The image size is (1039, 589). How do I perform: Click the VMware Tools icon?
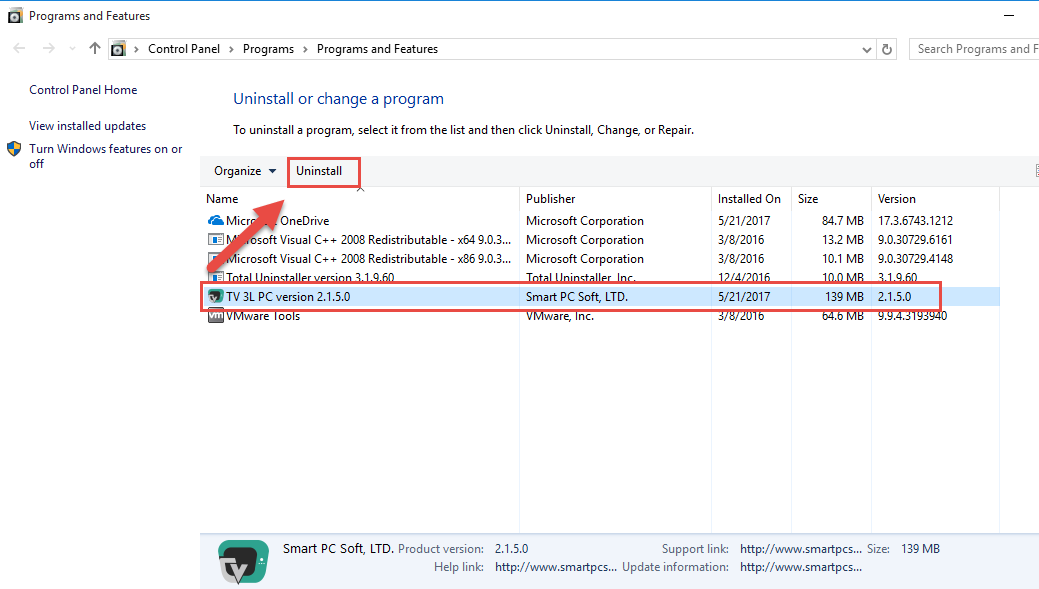pyautogui.click(x=215, y=316)
